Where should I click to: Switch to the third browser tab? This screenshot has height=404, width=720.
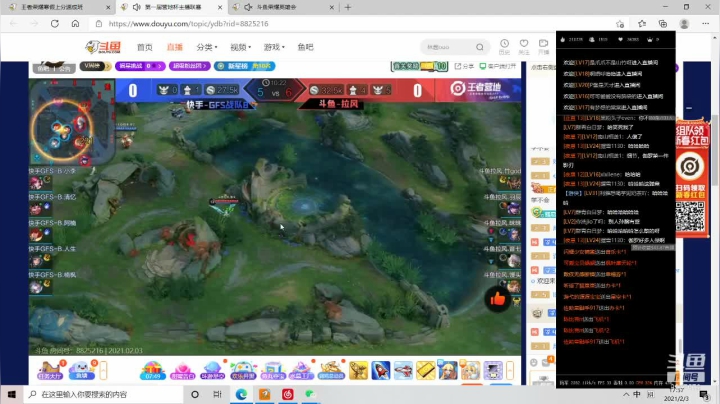click(x=284, y=7)
